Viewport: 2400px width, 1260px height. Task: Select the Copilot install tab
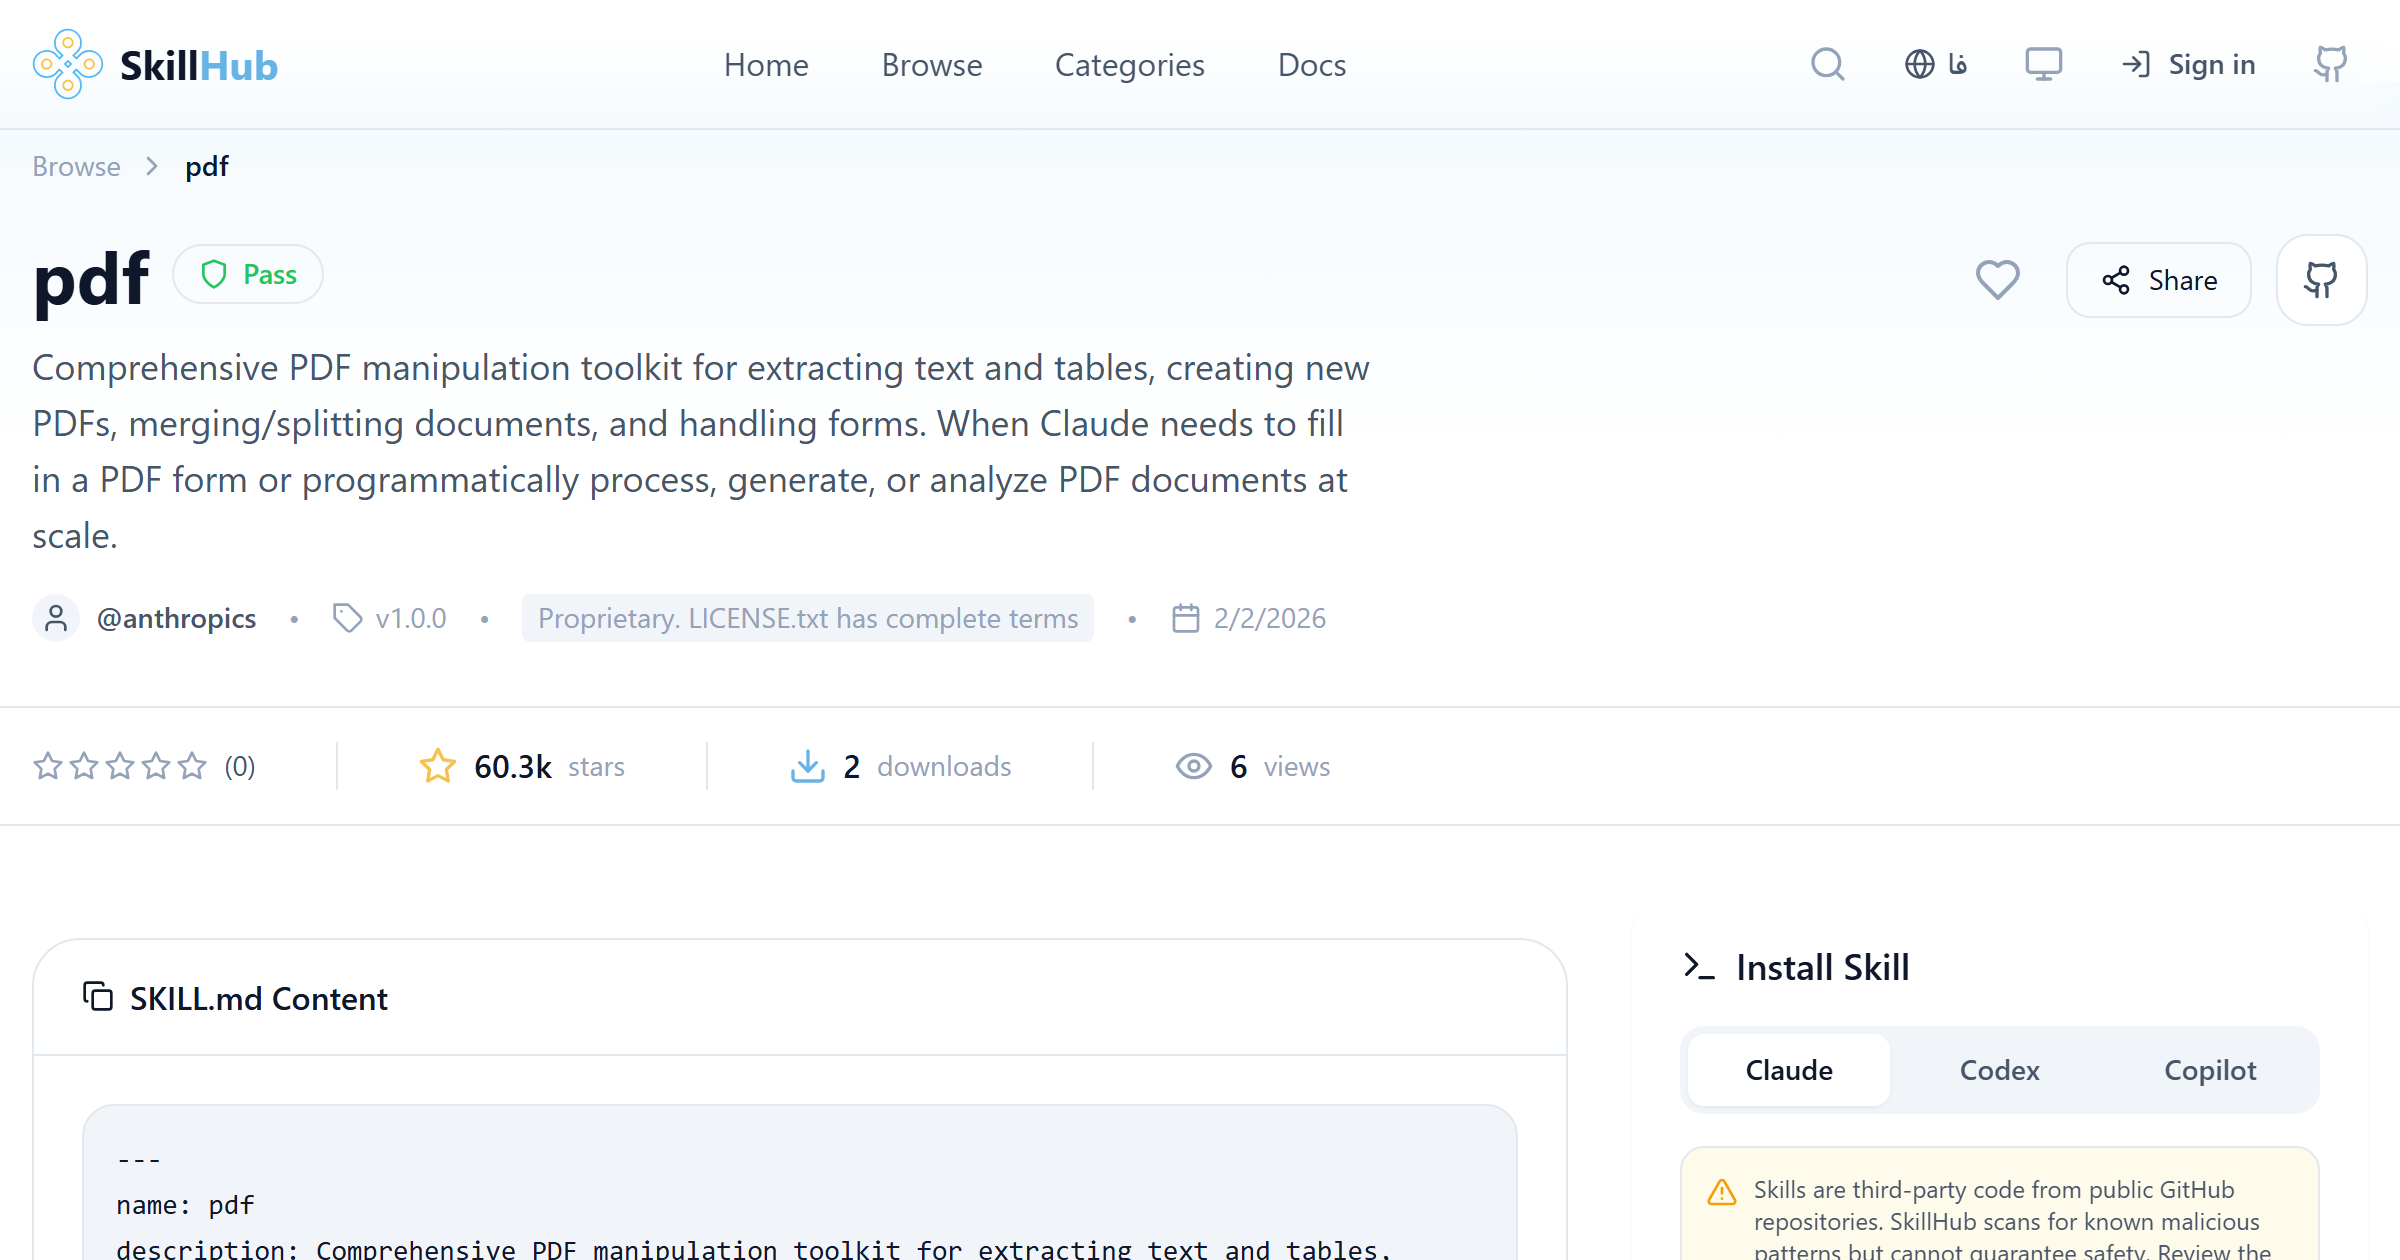(2210, 1070)
